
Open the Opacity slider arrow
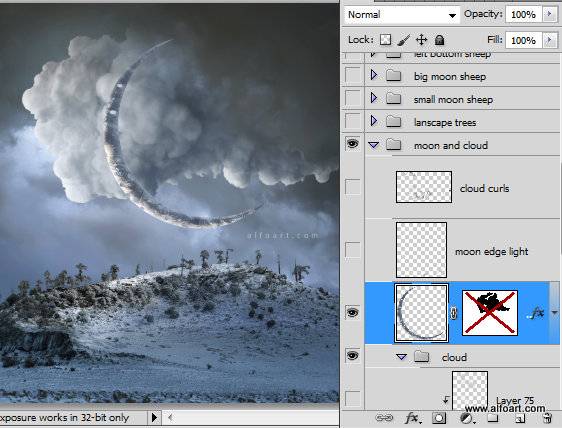click(549, 14)
